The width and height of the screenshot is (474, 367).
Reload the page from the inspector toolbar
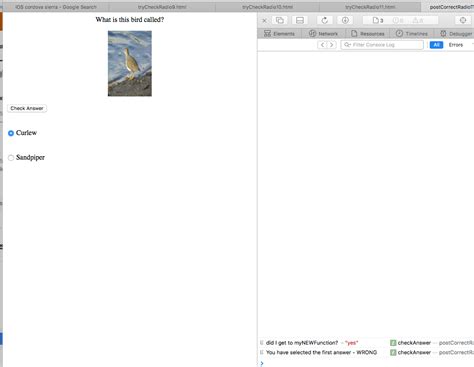(324, 21)
